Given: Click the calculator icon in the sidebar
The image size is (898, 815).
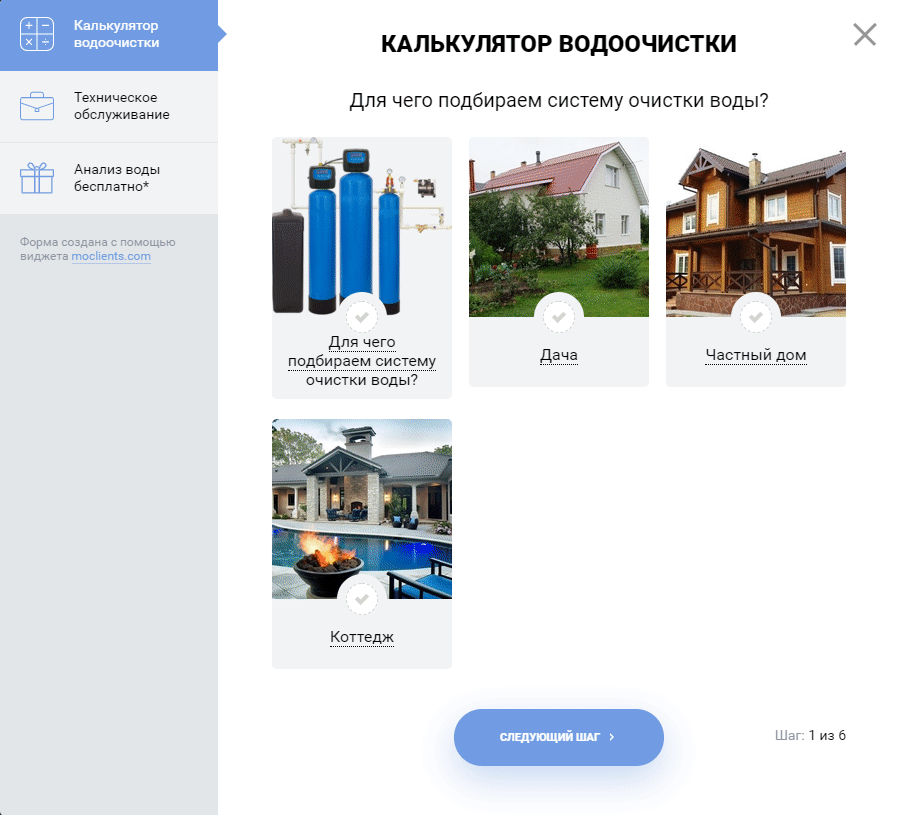Looking at the screenshot, I should pos(37,34).
